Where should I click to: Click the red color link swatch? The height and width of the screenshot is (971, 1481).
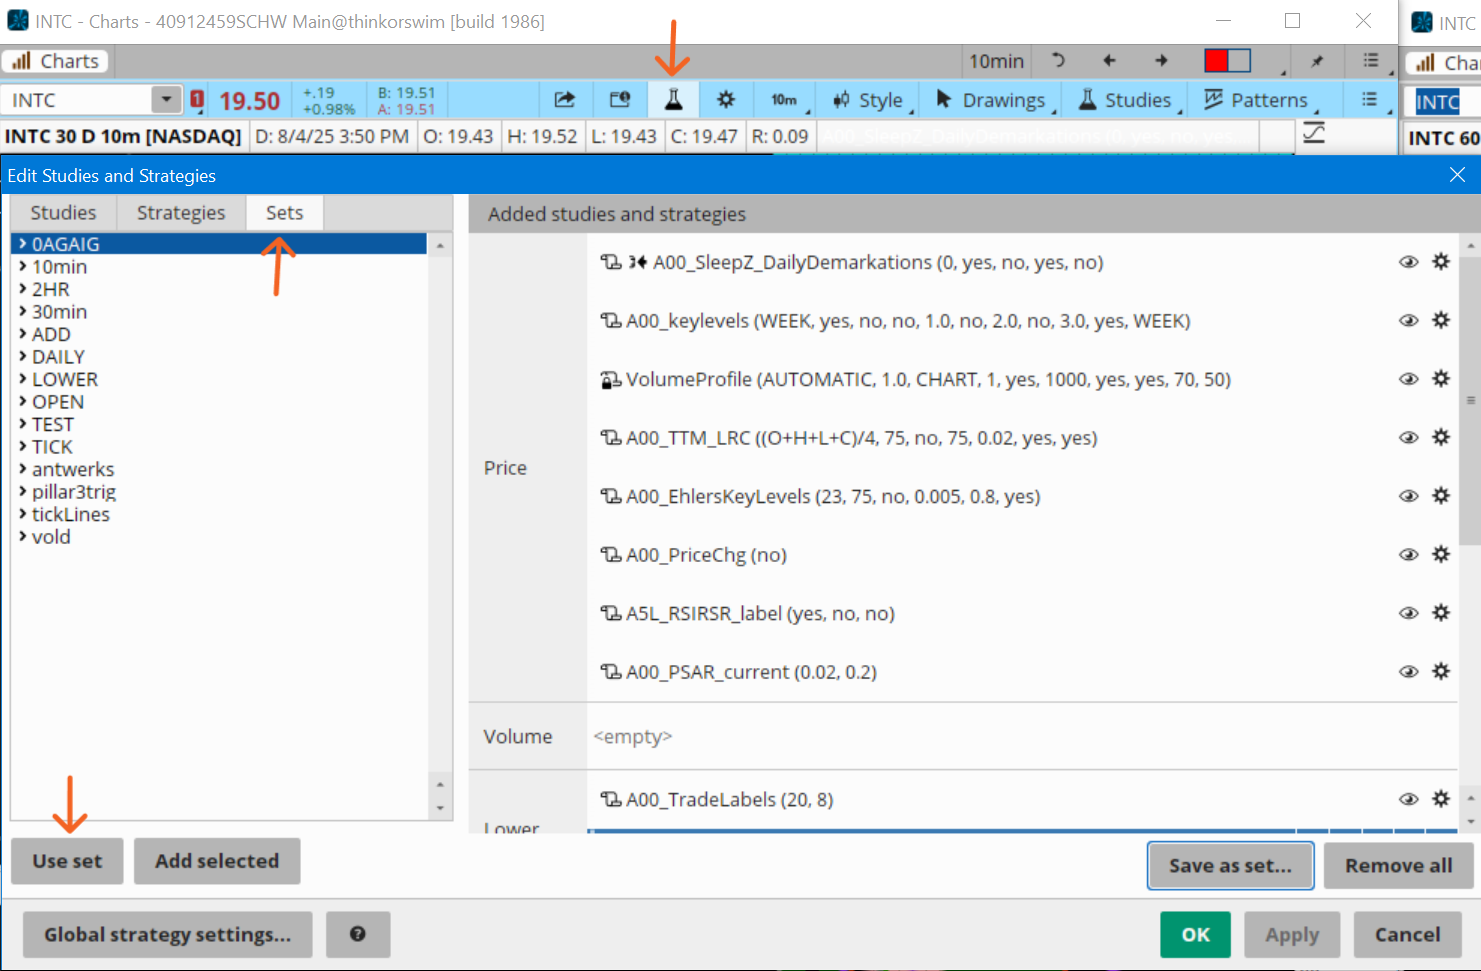[1216, 61]
